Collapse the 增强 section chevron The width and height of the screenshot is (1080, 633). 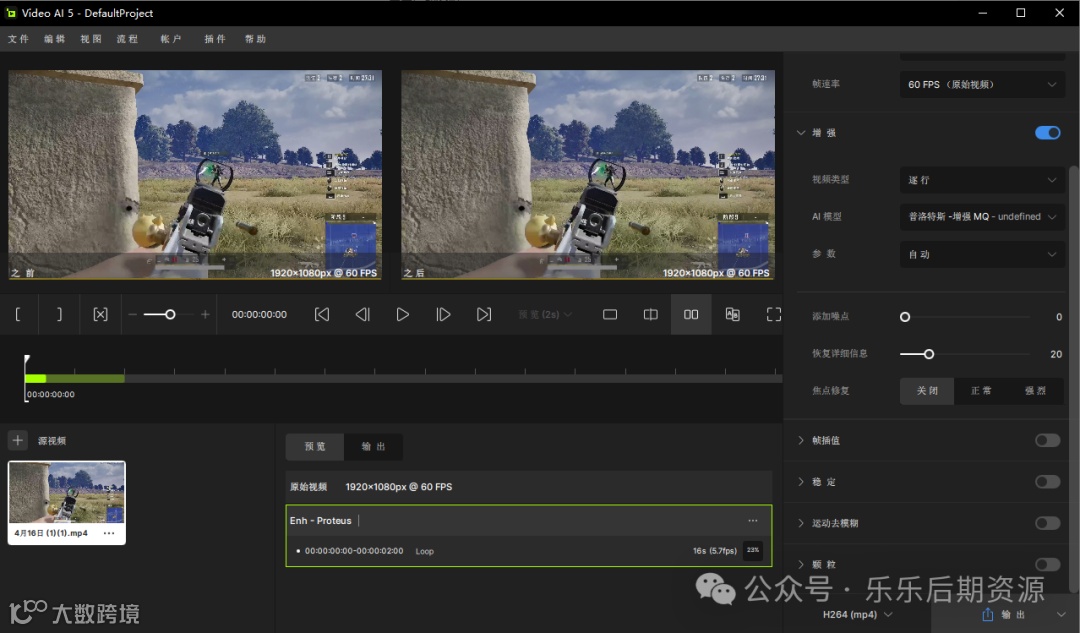[x=800, y=133]
